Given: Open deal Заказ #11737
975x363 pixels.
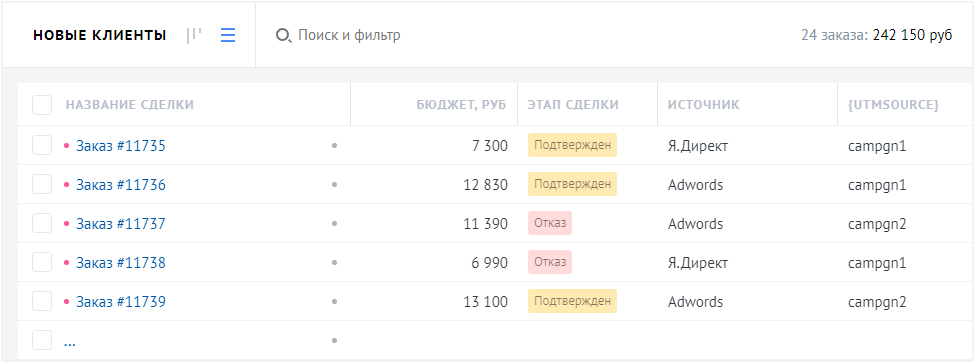Looking at the screenshot, I should click(x=121, y=224).
